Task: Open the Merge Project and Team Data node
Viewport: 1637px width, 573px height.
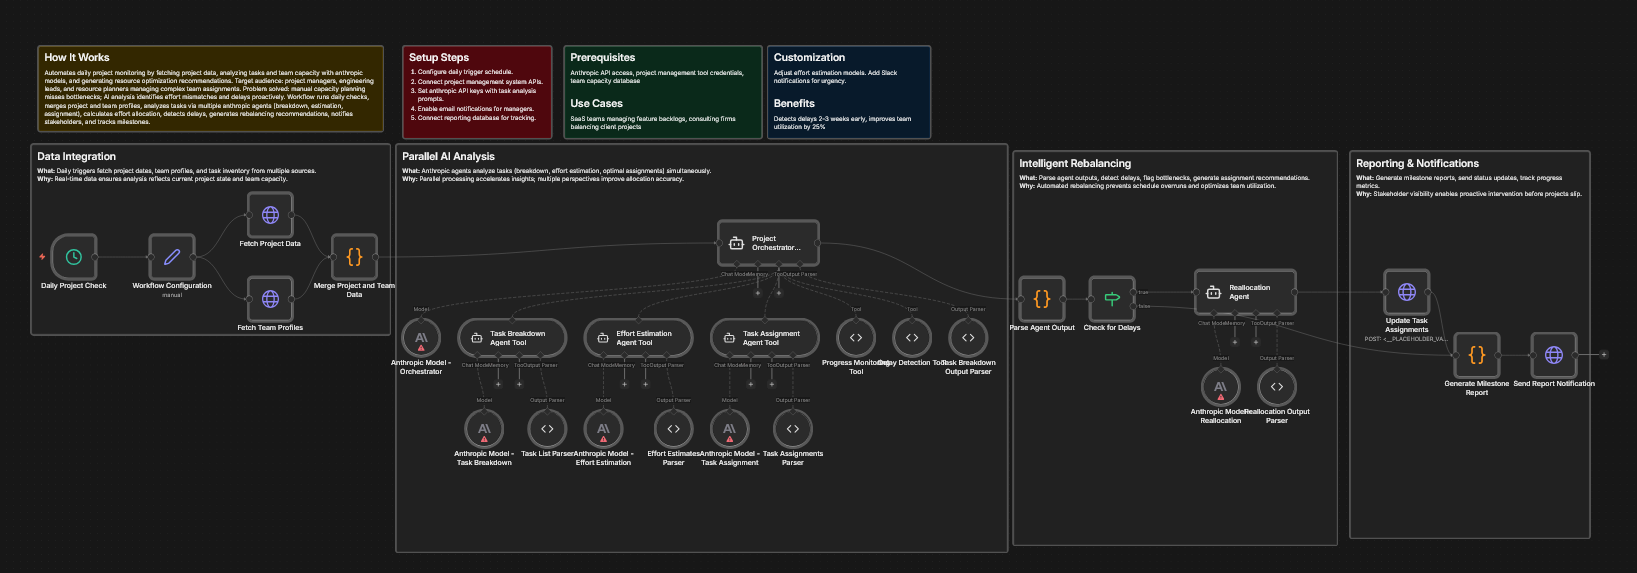Action: point(354,257)
